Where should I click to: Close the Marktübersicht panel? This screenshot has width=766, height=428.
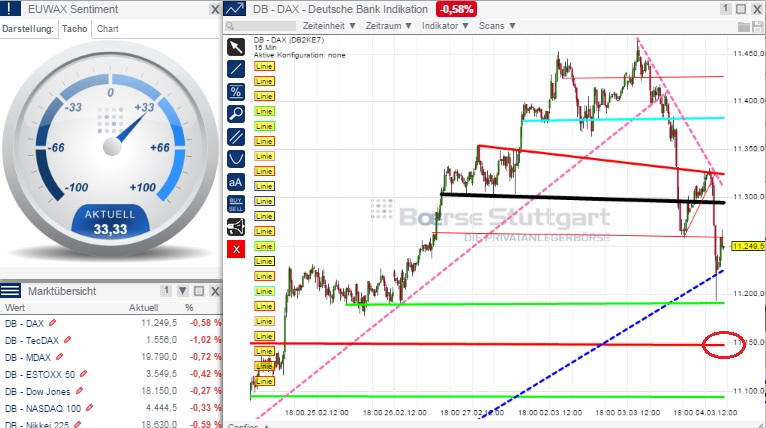pos(215,291)
